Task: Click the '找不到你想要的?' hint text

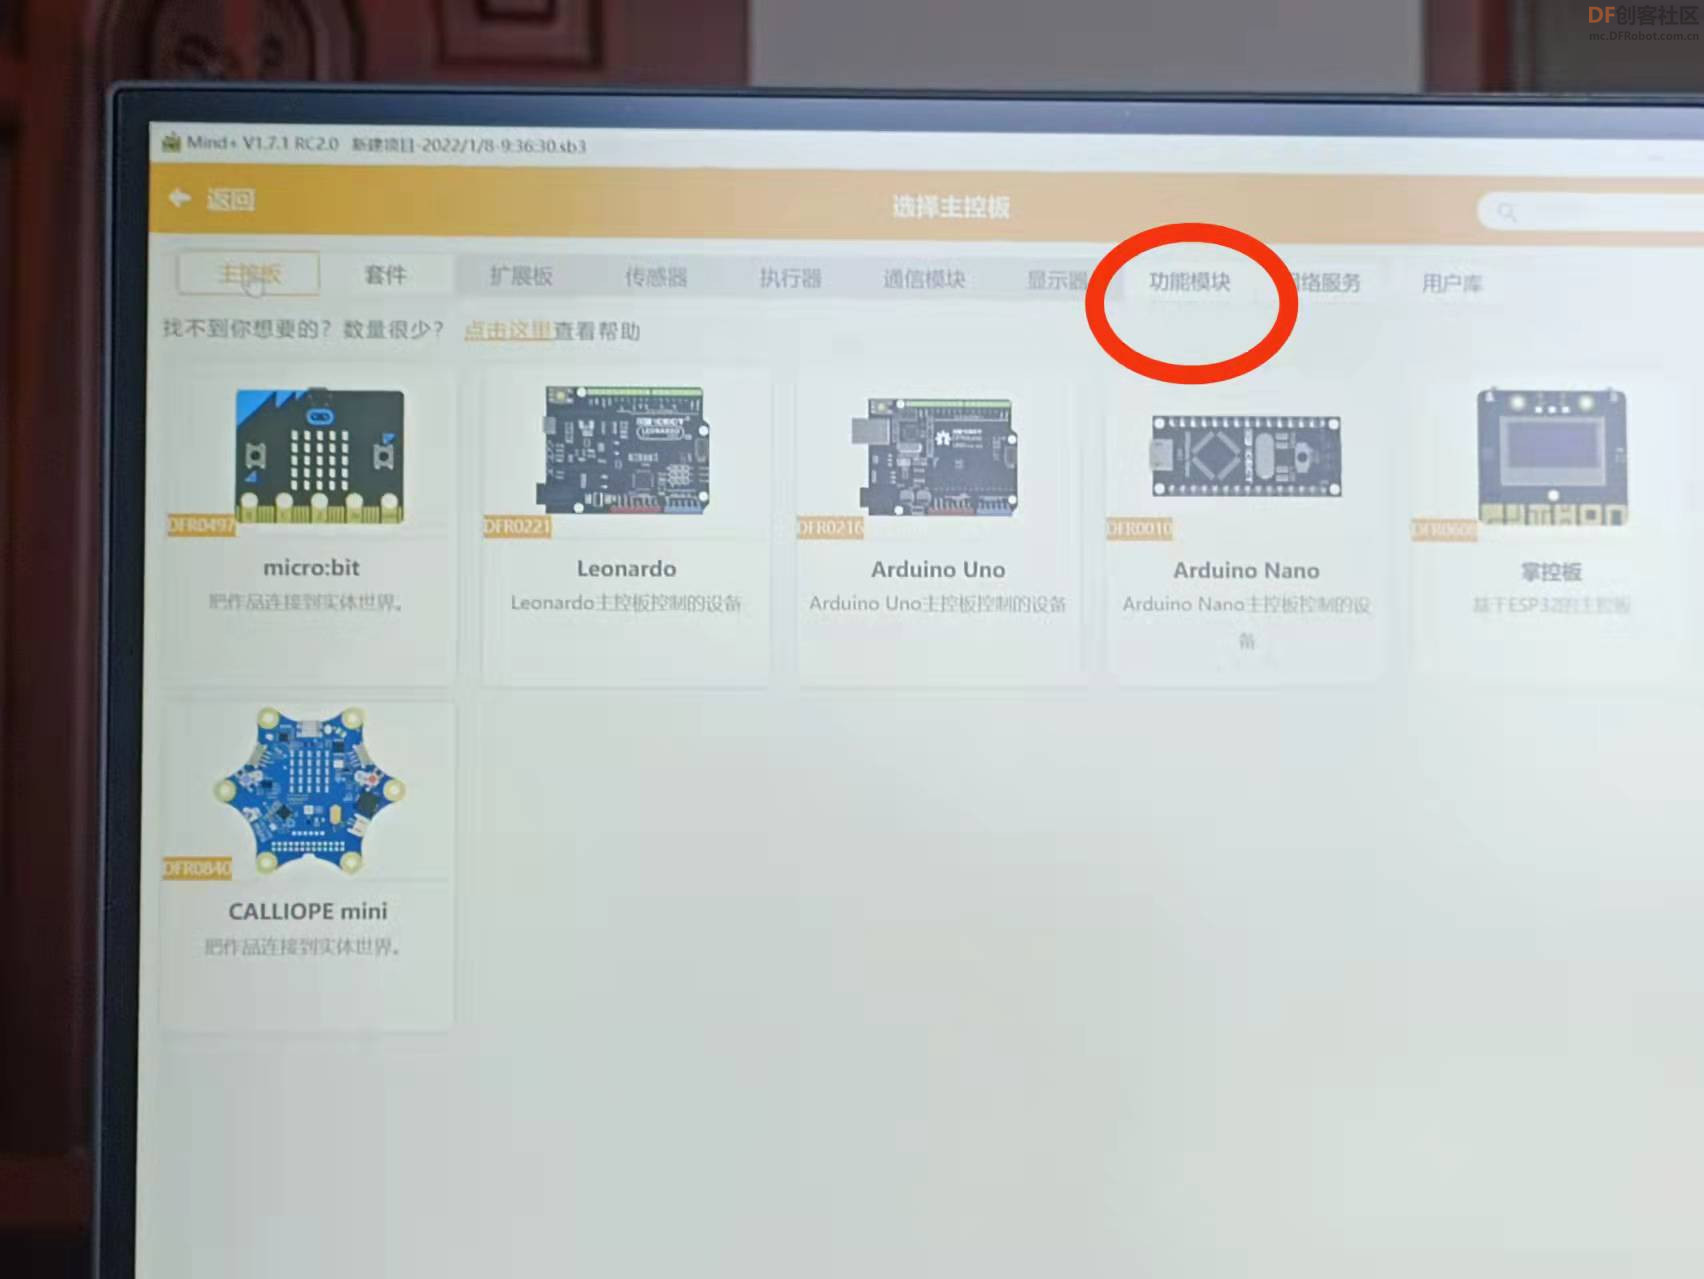Action: coord(246,328)
